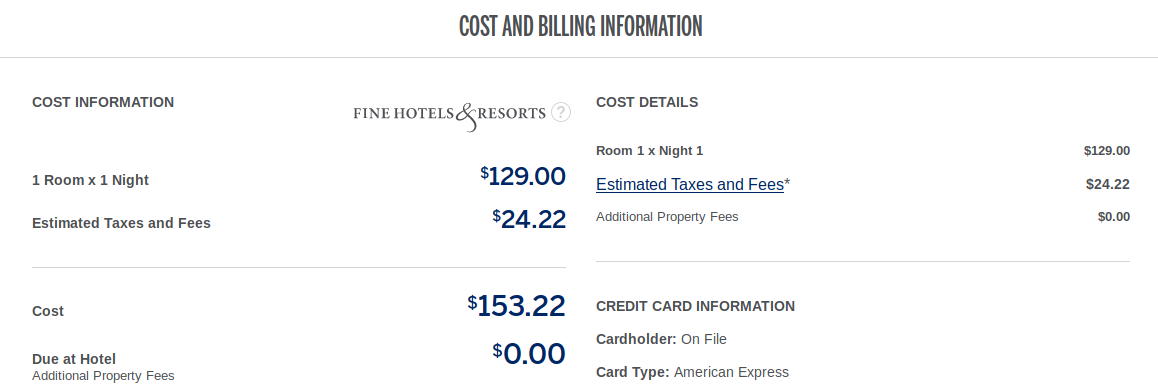Image resolution: width=1158 pixels, height=391 pixels.
Task: Select the Cost and Billing Information heading
Action: 580,27
